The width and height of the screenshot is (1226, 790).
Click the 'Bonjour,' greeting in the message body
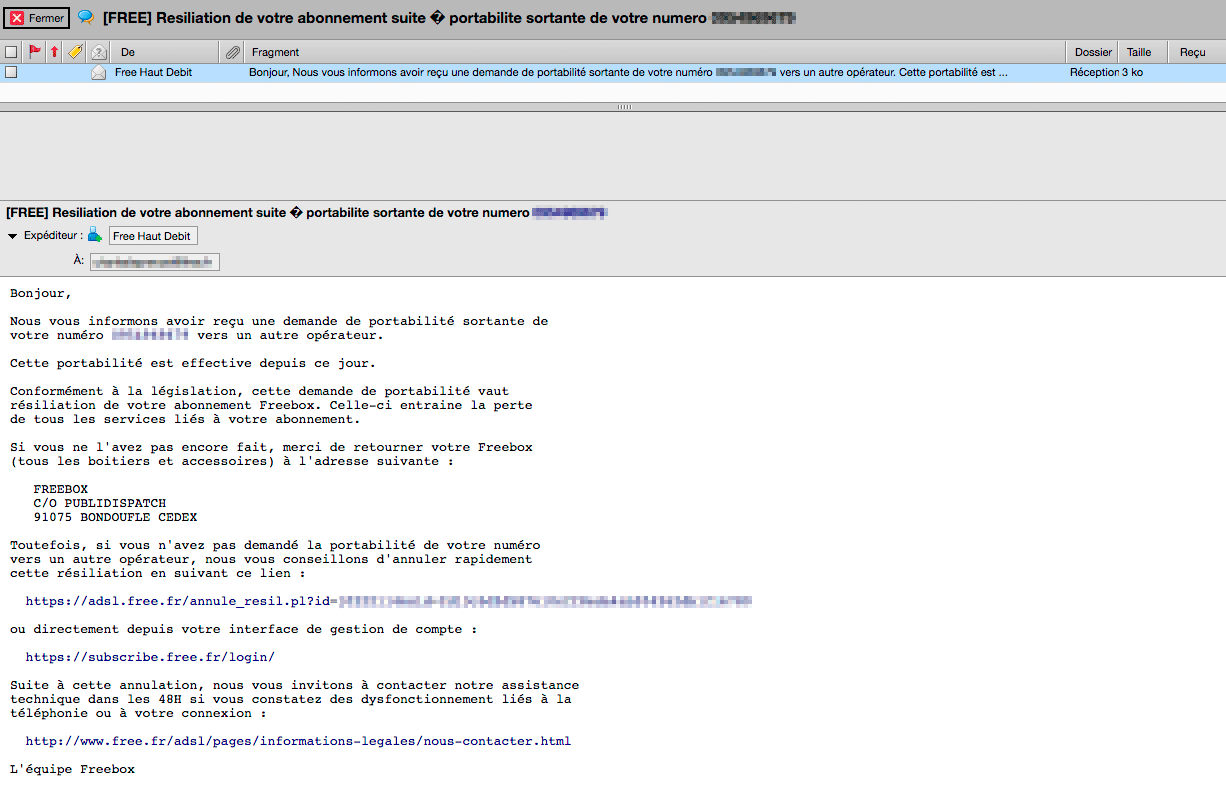[x=41, y=293]
